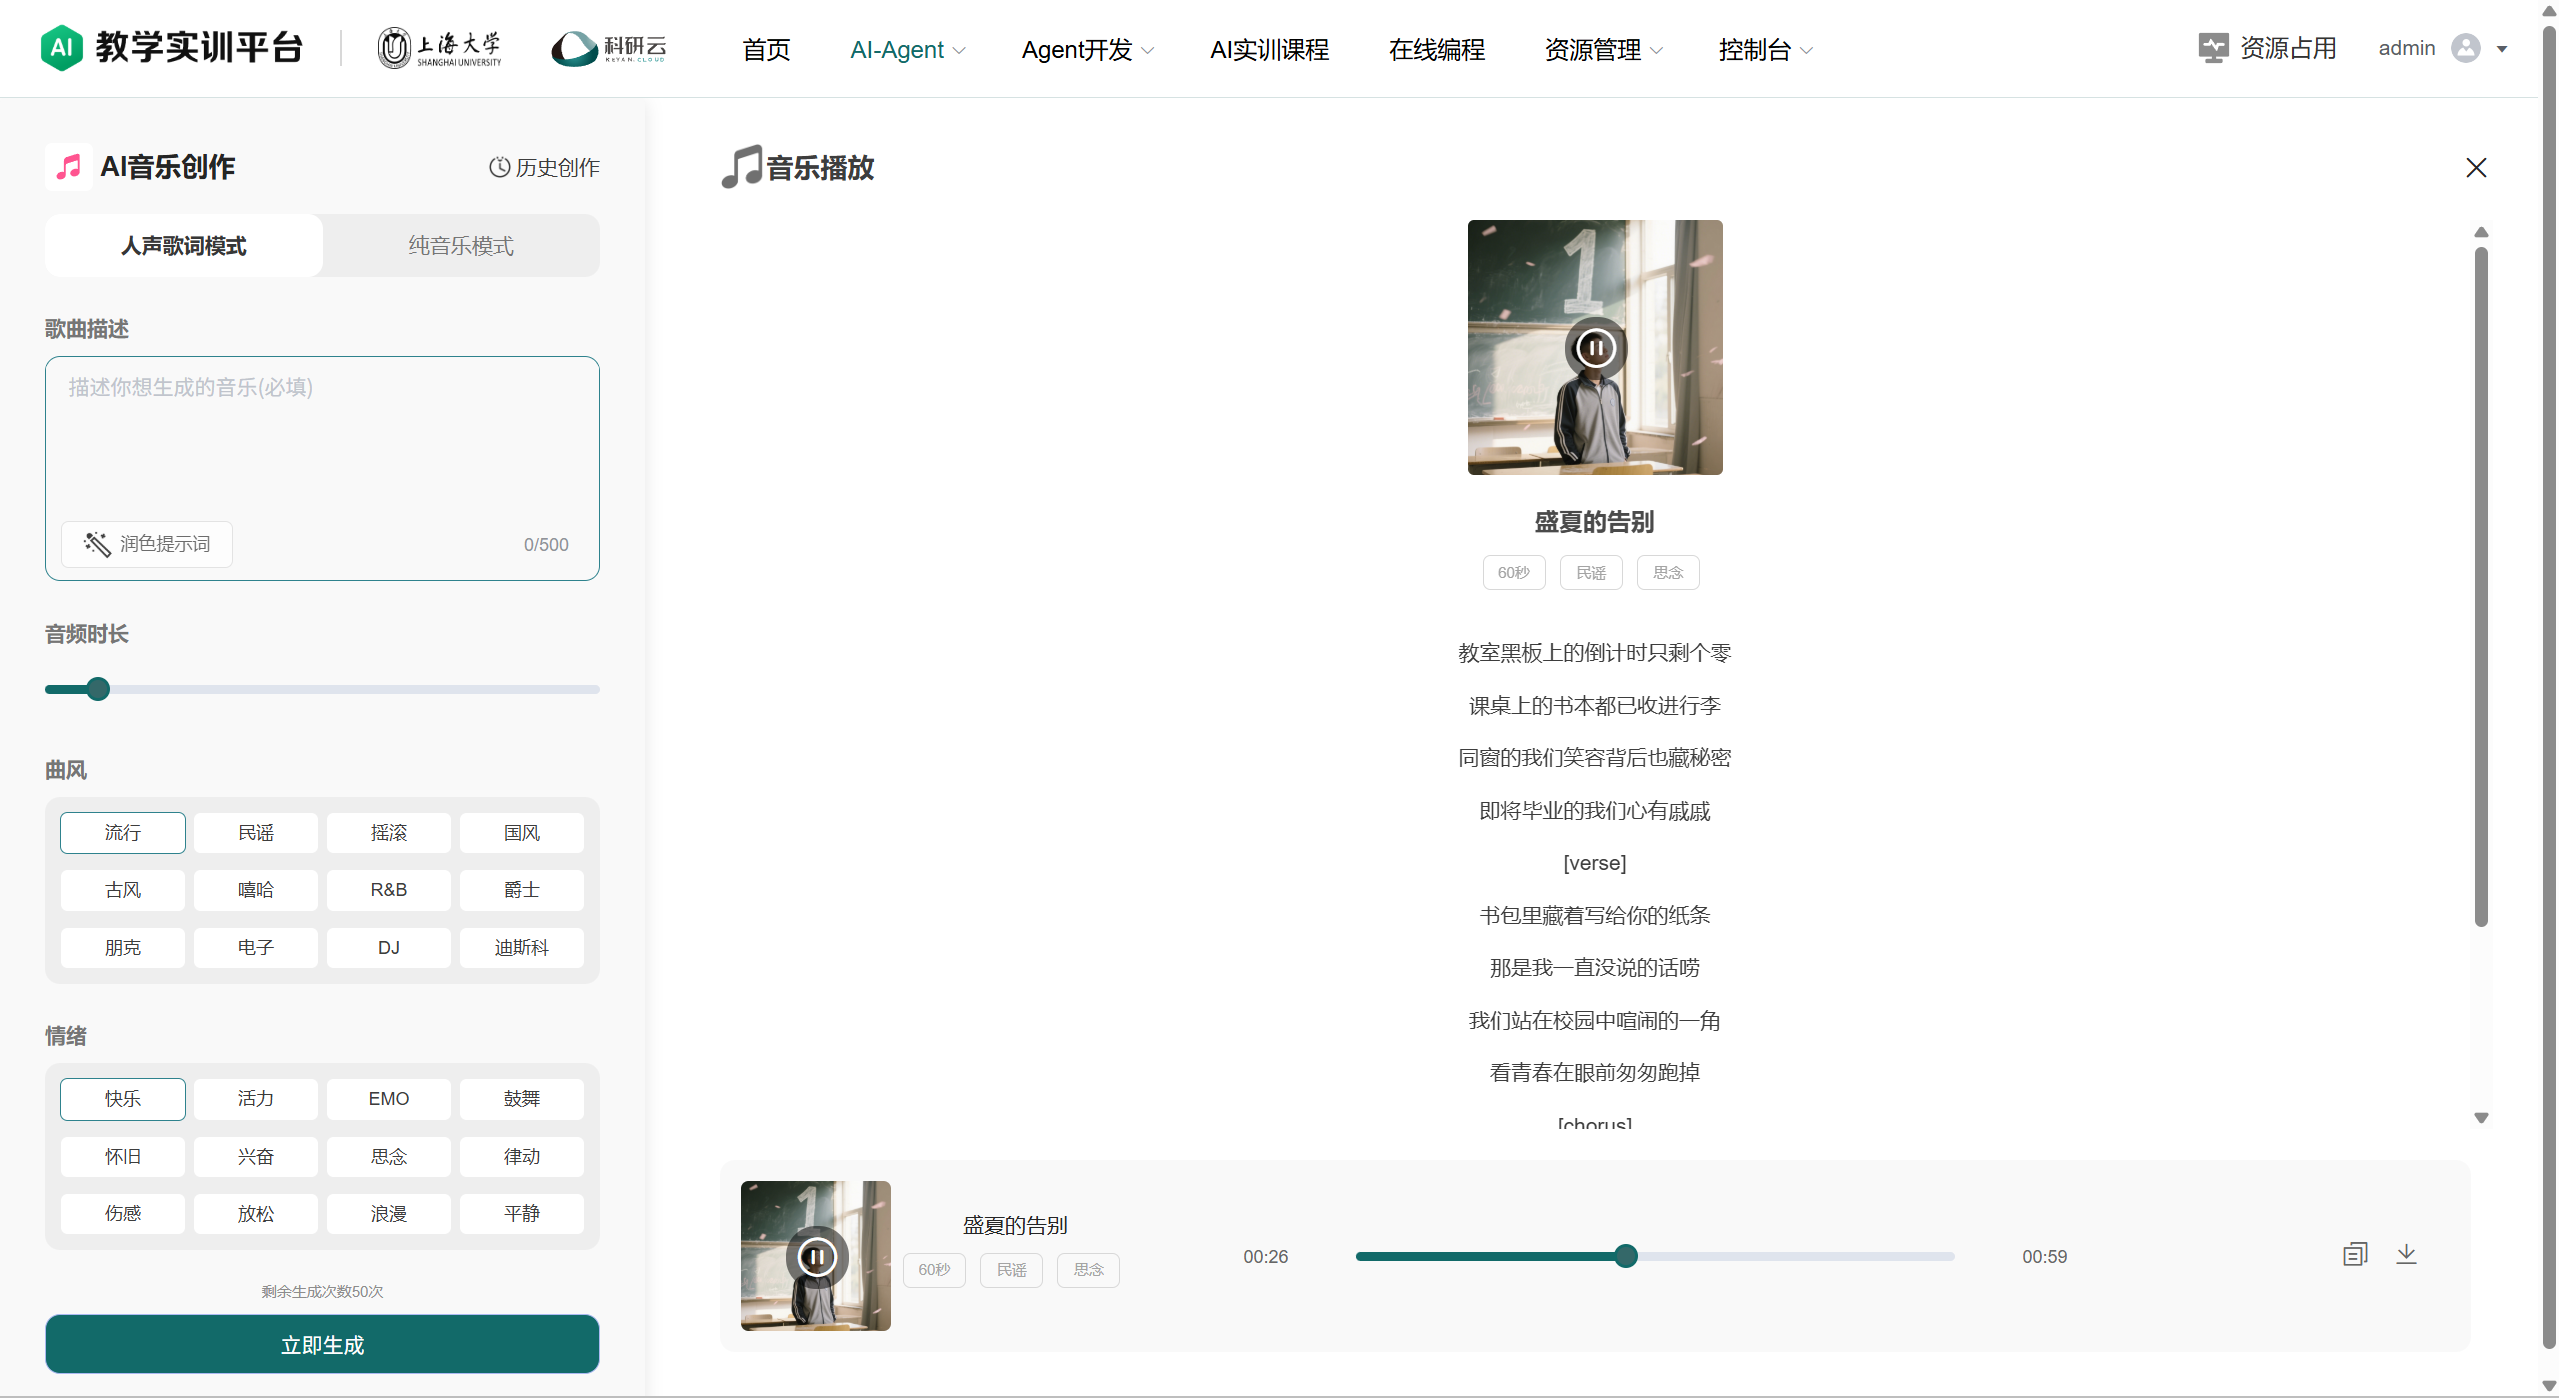Click the lyrics panel scrollbar
Screen dimensions: 2559x1398
tap(2481, 586)
